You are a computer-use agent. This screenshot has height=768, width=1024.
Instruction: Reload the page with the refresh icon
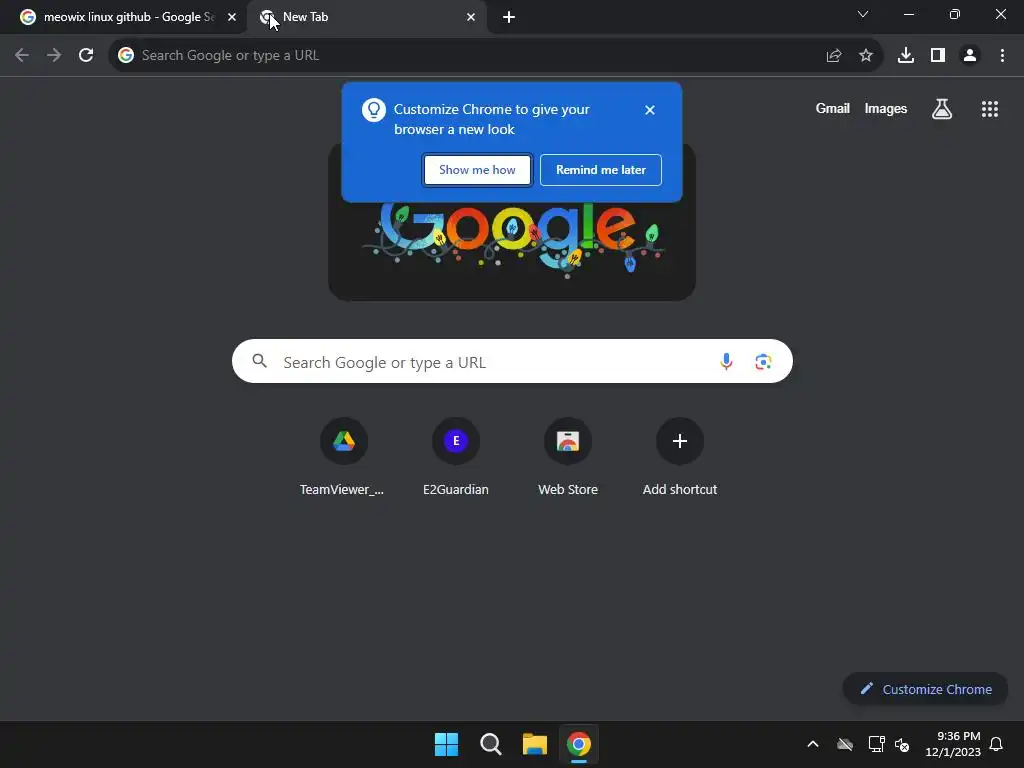pos(86,56)
